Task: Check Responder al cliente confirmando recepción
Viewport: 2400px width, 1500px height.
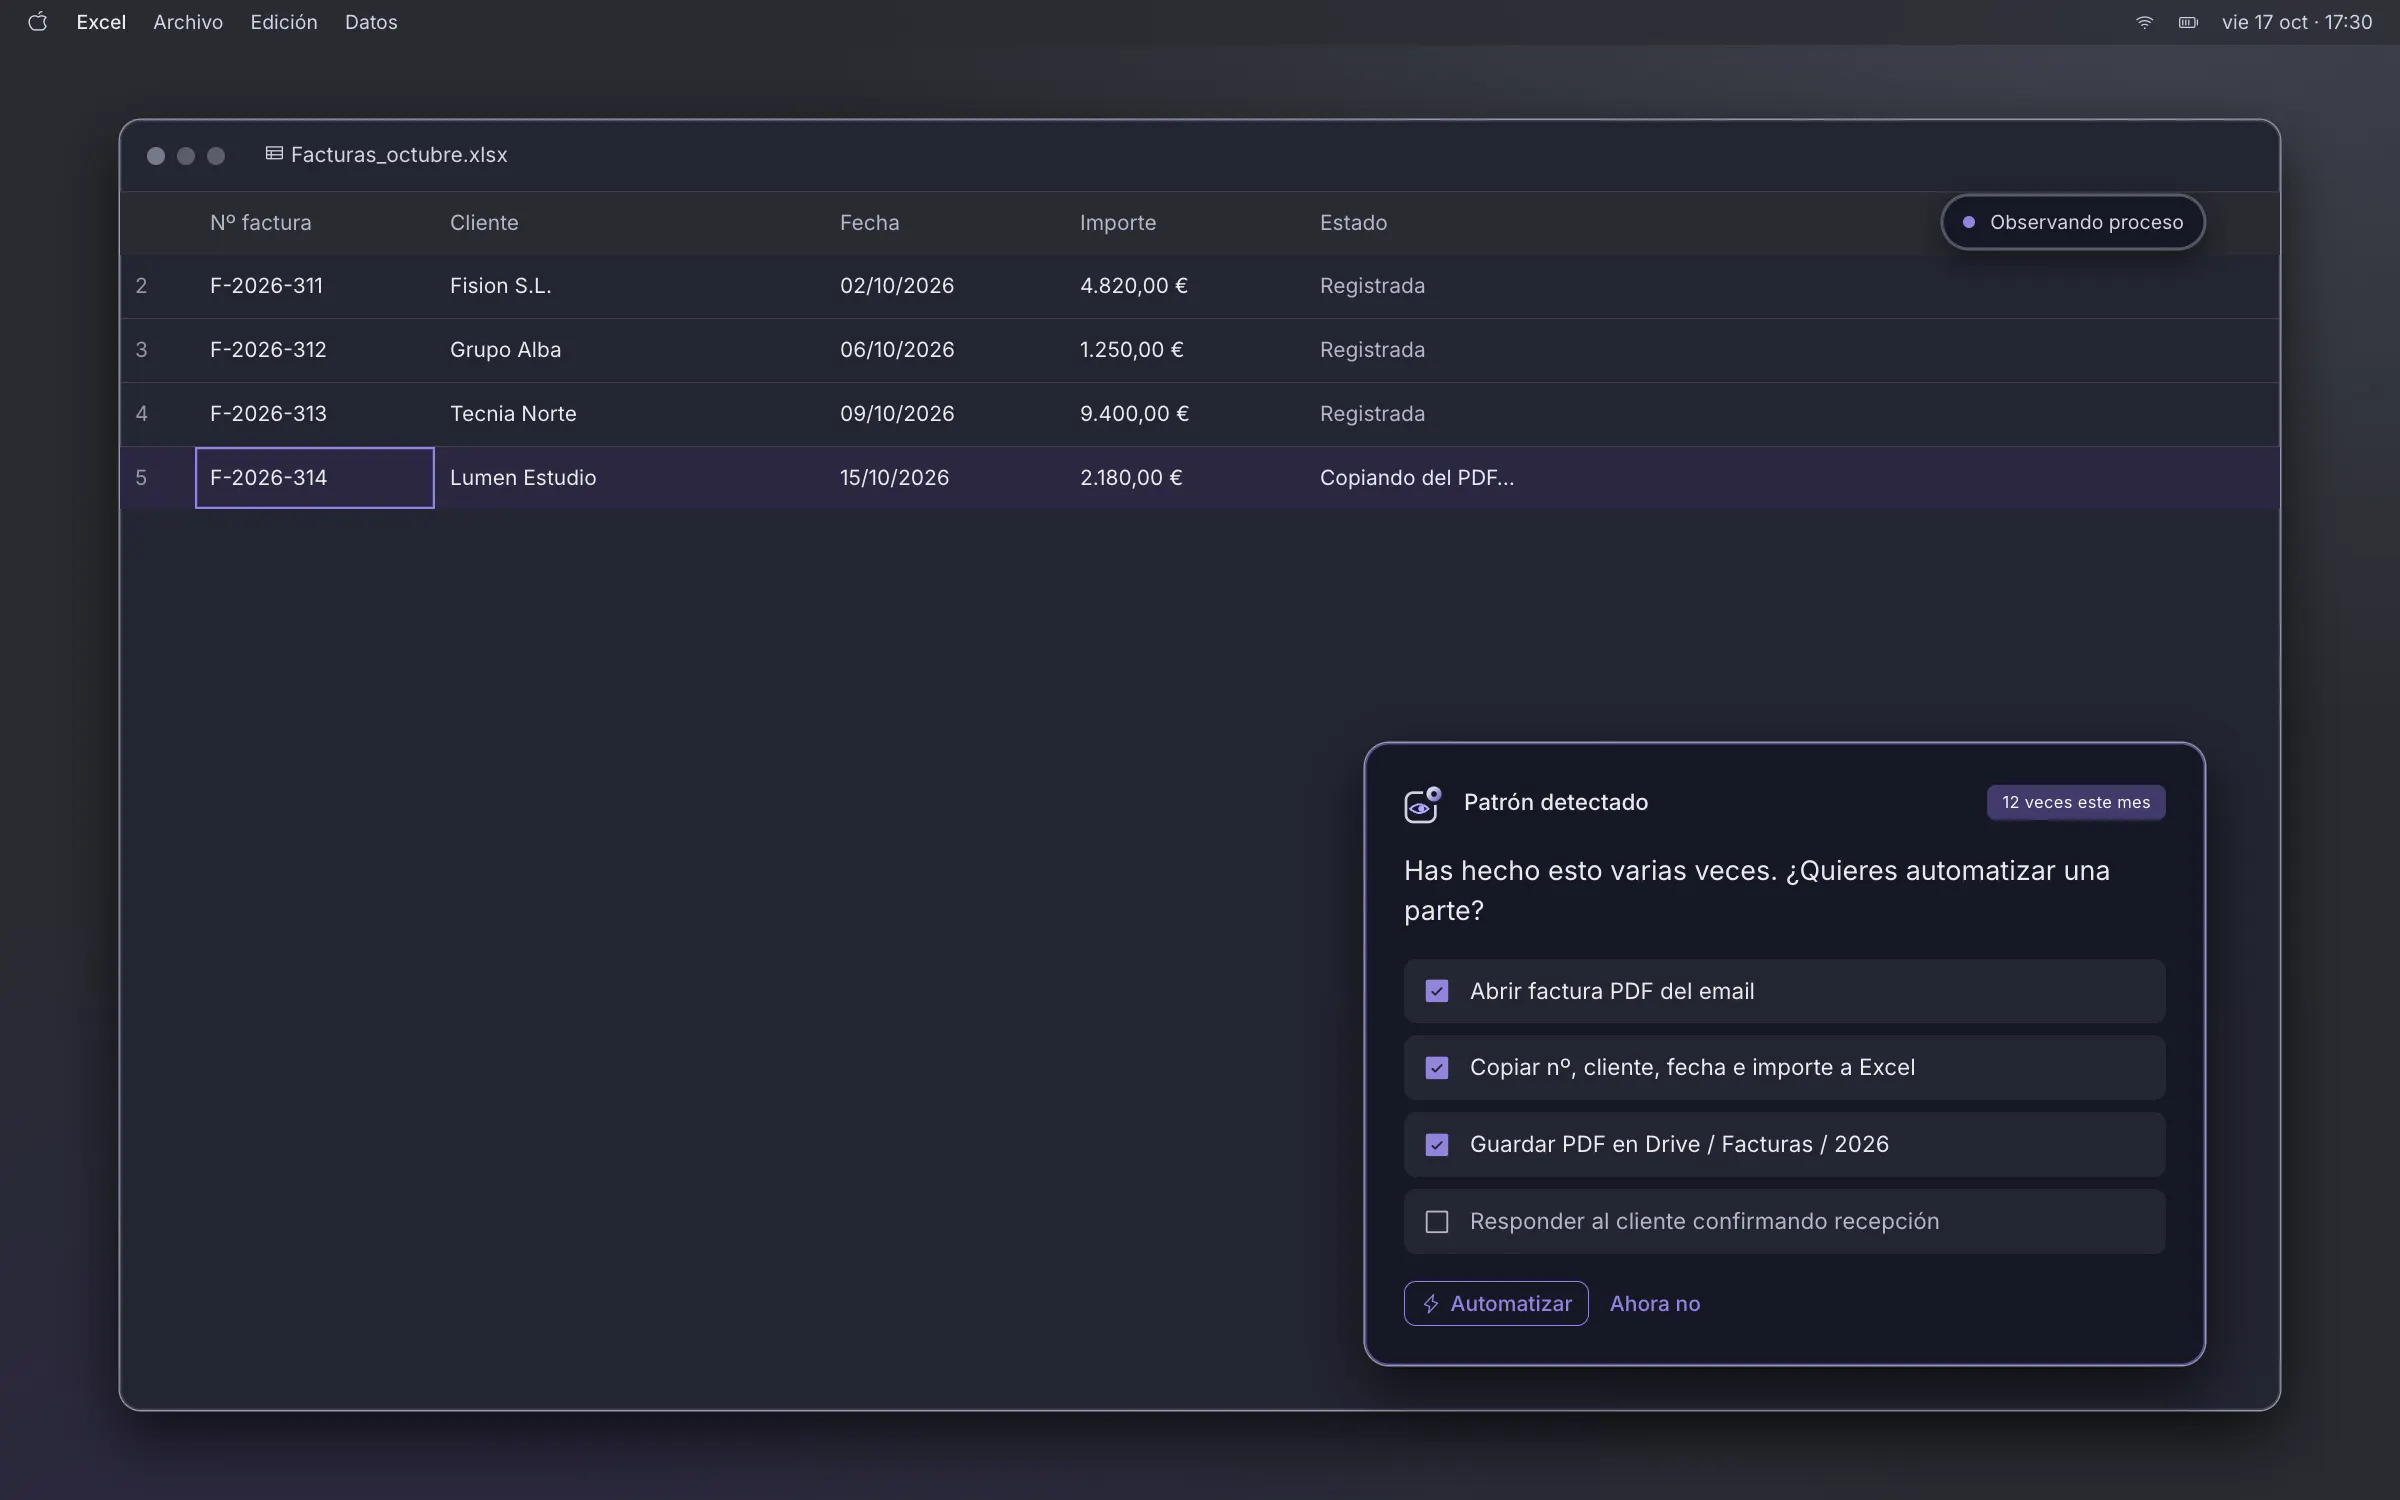Action: 1437,1221
